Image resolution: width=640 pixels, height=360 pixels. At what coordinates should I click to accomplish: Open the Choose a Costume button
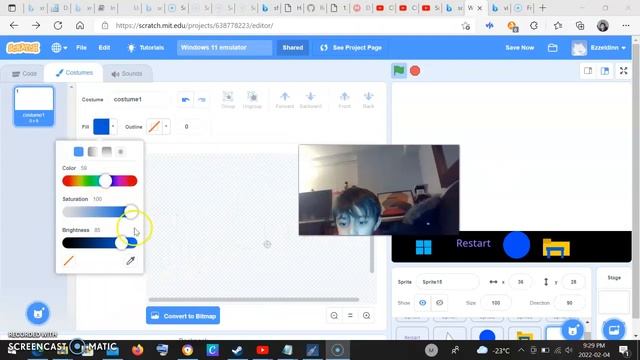pos(38,313)
